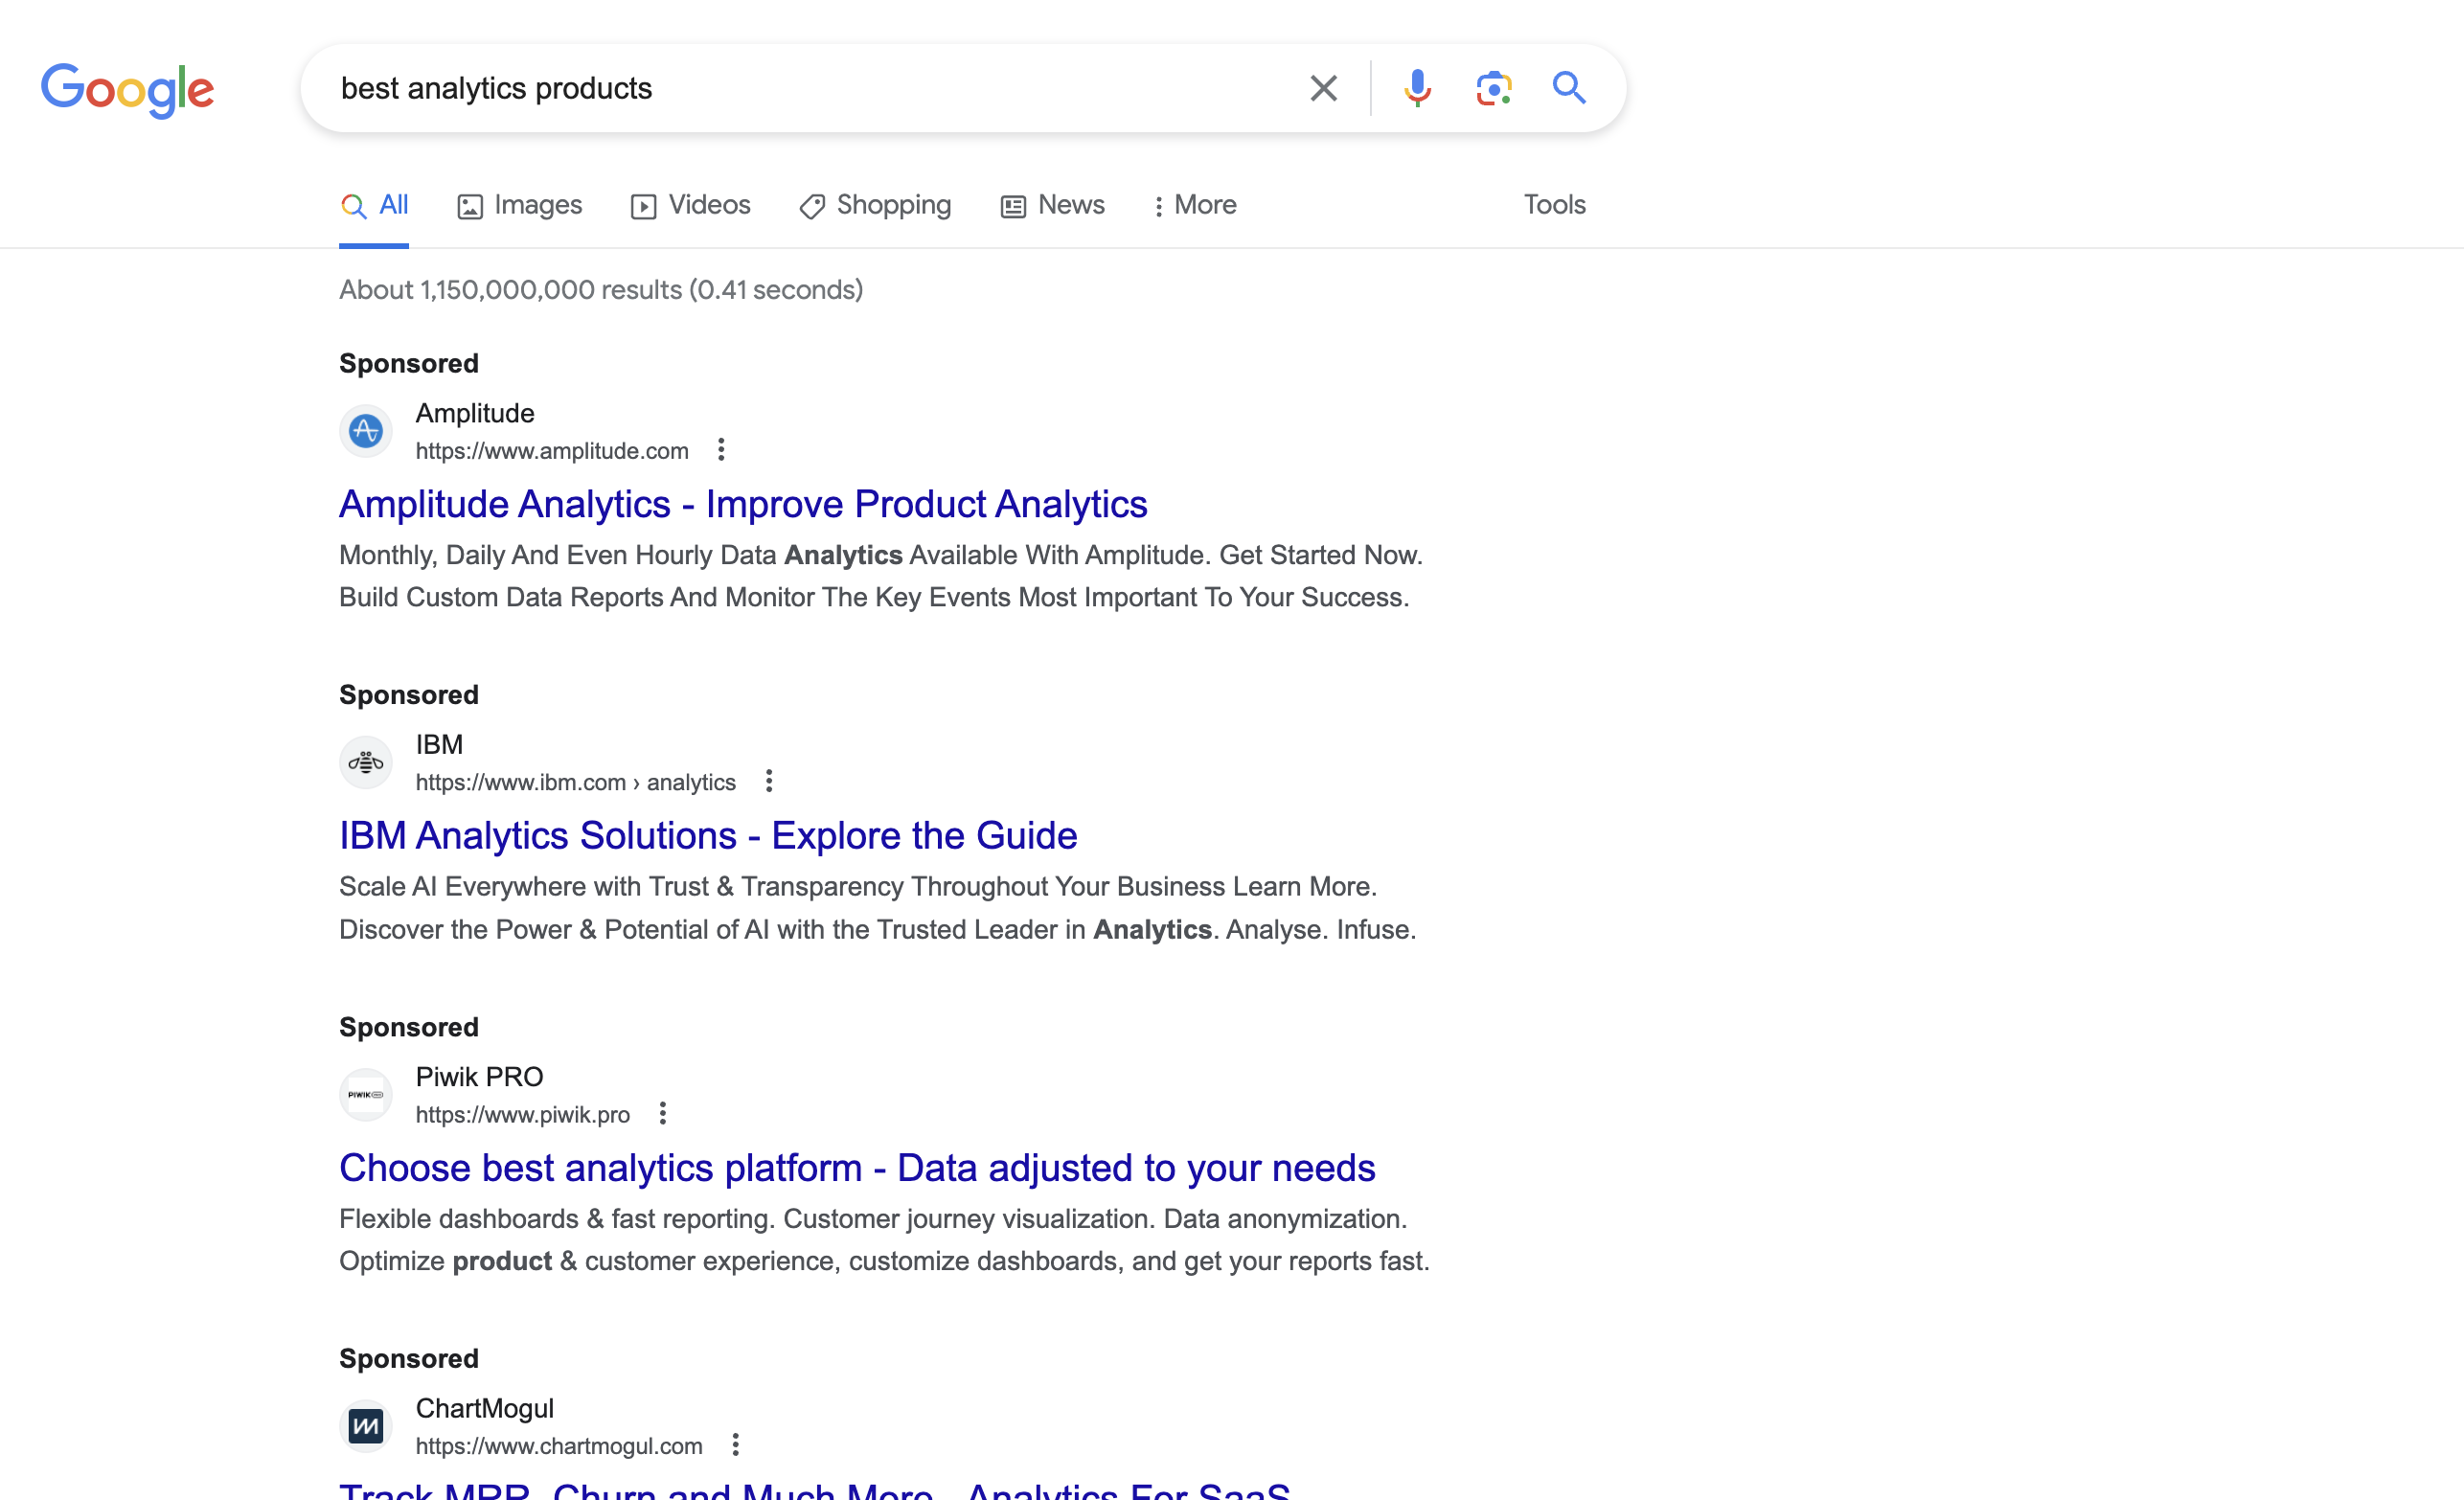Switch to the Shopping tab
This screenshot has height=1500, width=2464.
[875, 205]
